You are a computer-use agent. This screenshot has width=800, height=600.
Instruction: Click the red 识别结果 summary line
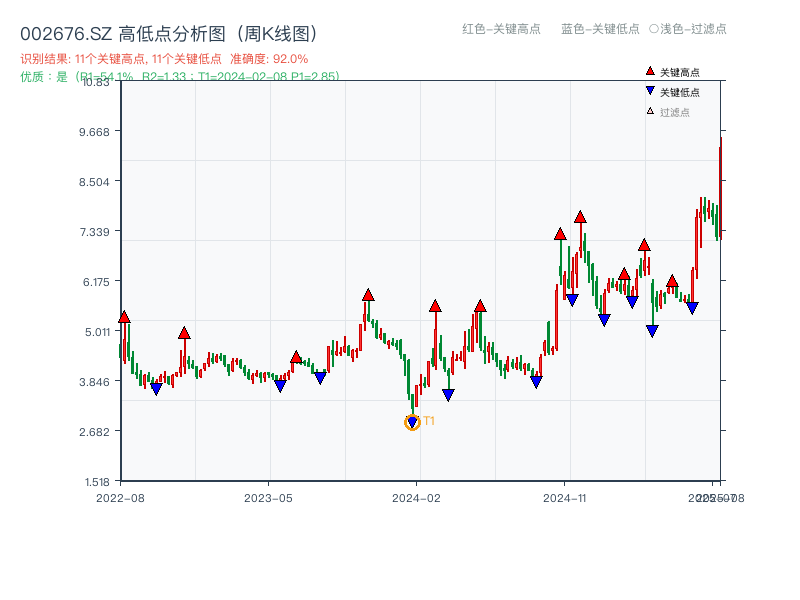(164, 59)
